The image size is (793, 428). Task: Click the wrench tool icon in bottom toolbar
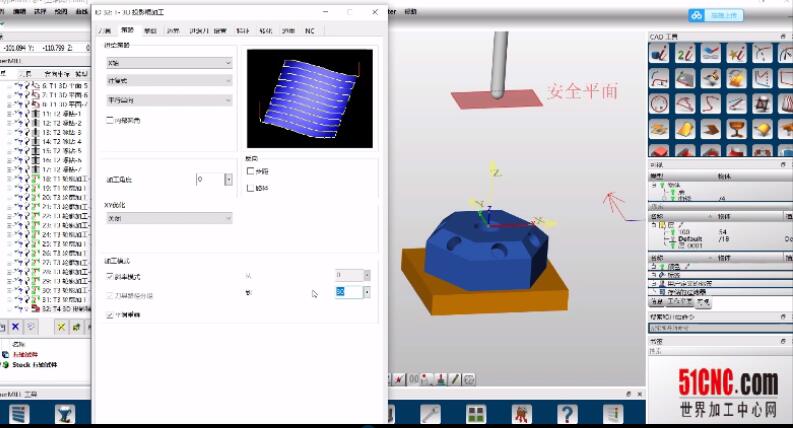[431, 414]
